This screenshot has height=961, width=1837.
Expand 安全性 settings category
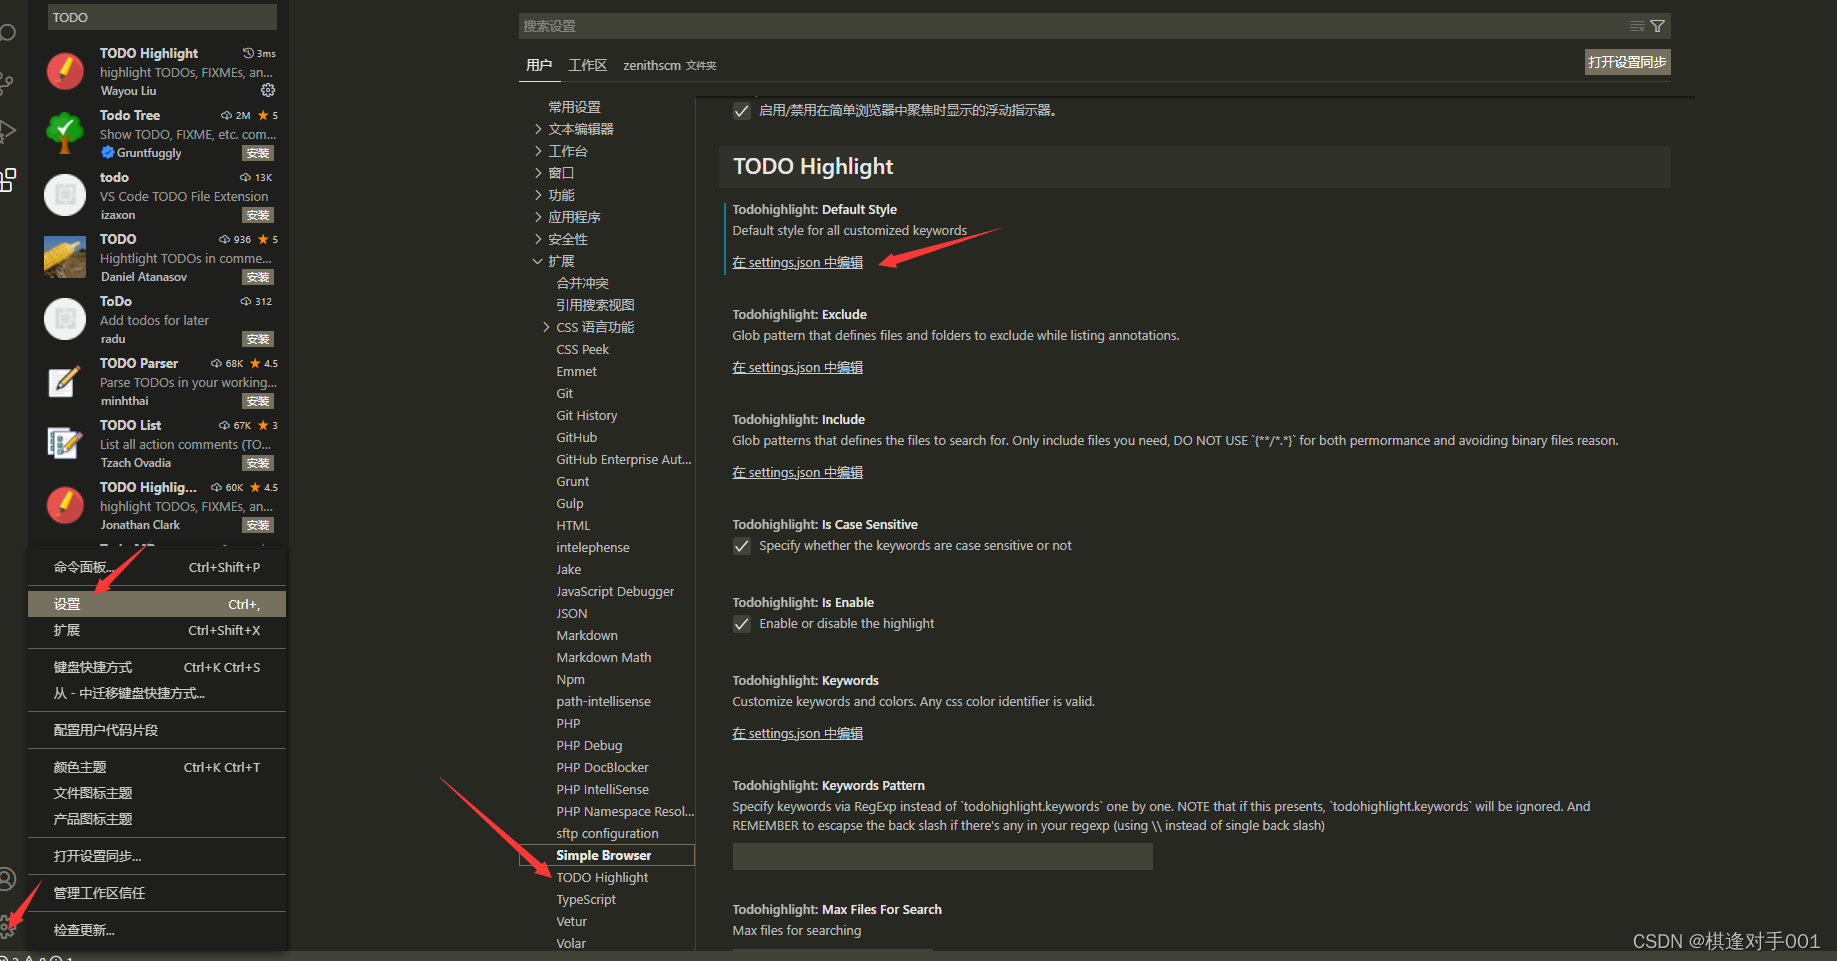(x=538, y=239)
